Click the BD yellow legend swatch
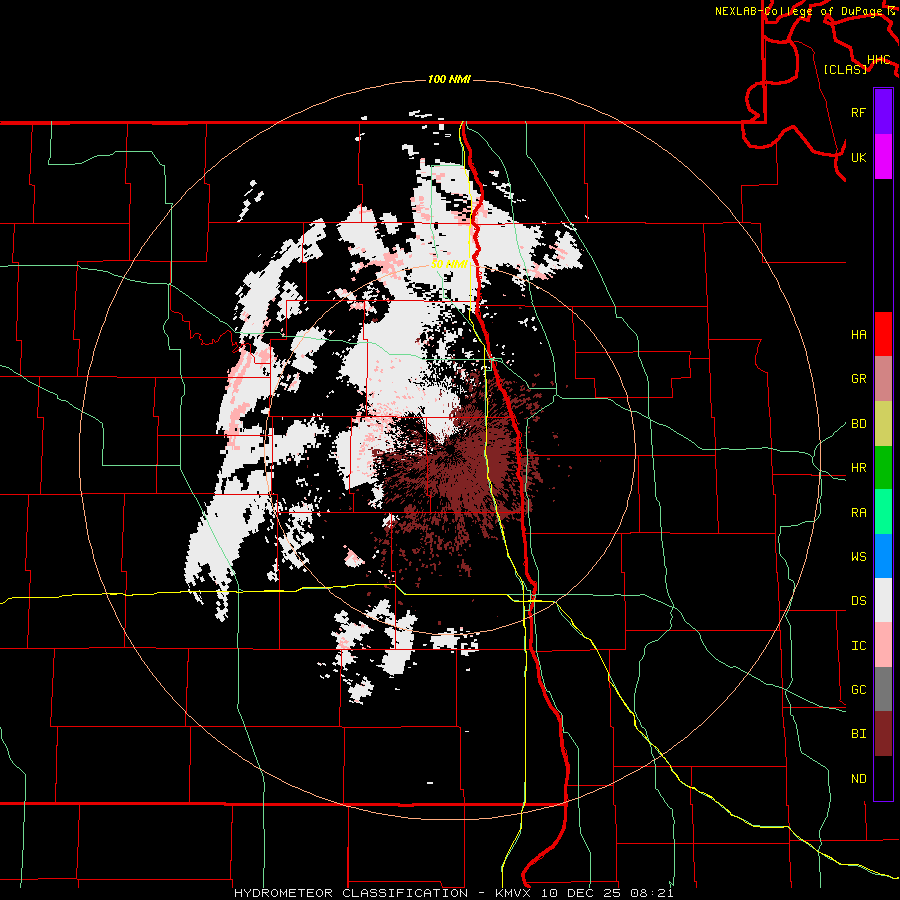 pos(883,423)
